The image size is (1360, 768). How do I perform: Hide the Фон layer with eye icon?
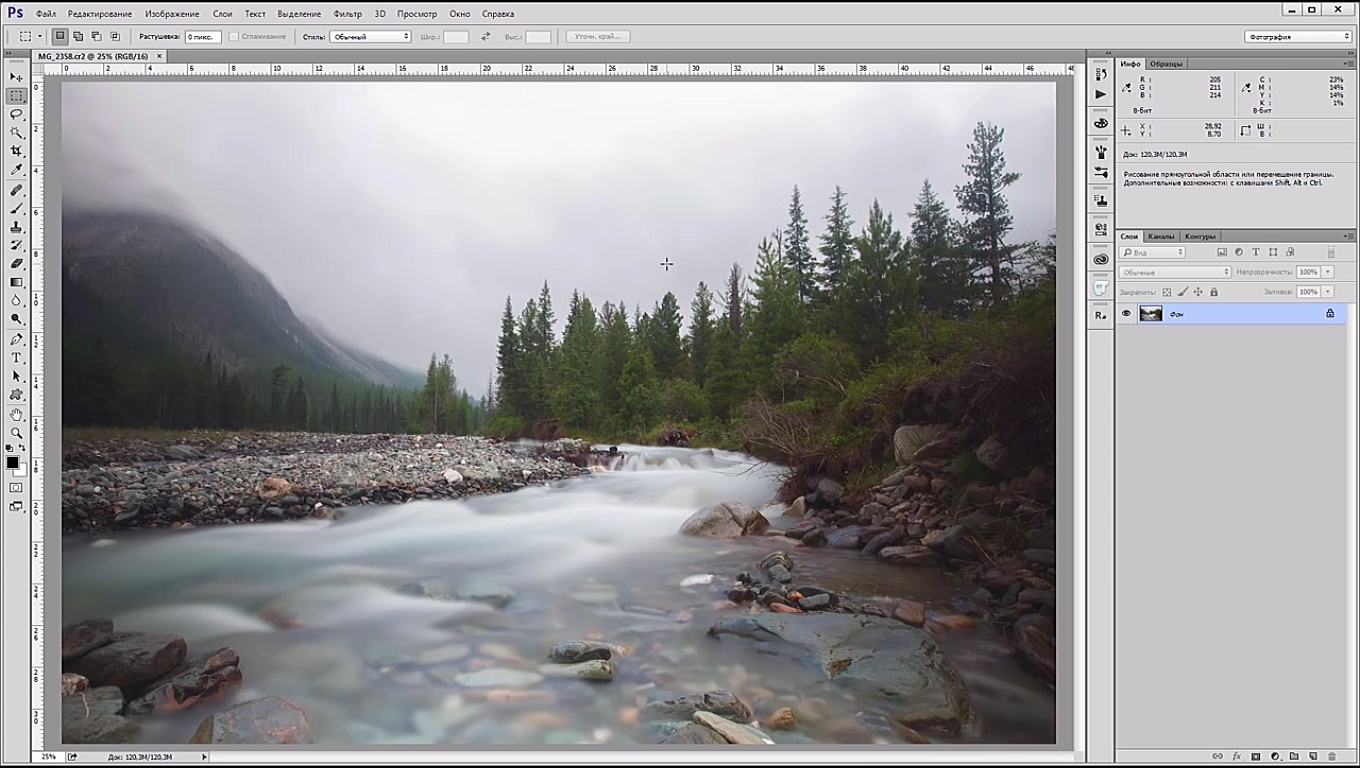pos(1126,313)
